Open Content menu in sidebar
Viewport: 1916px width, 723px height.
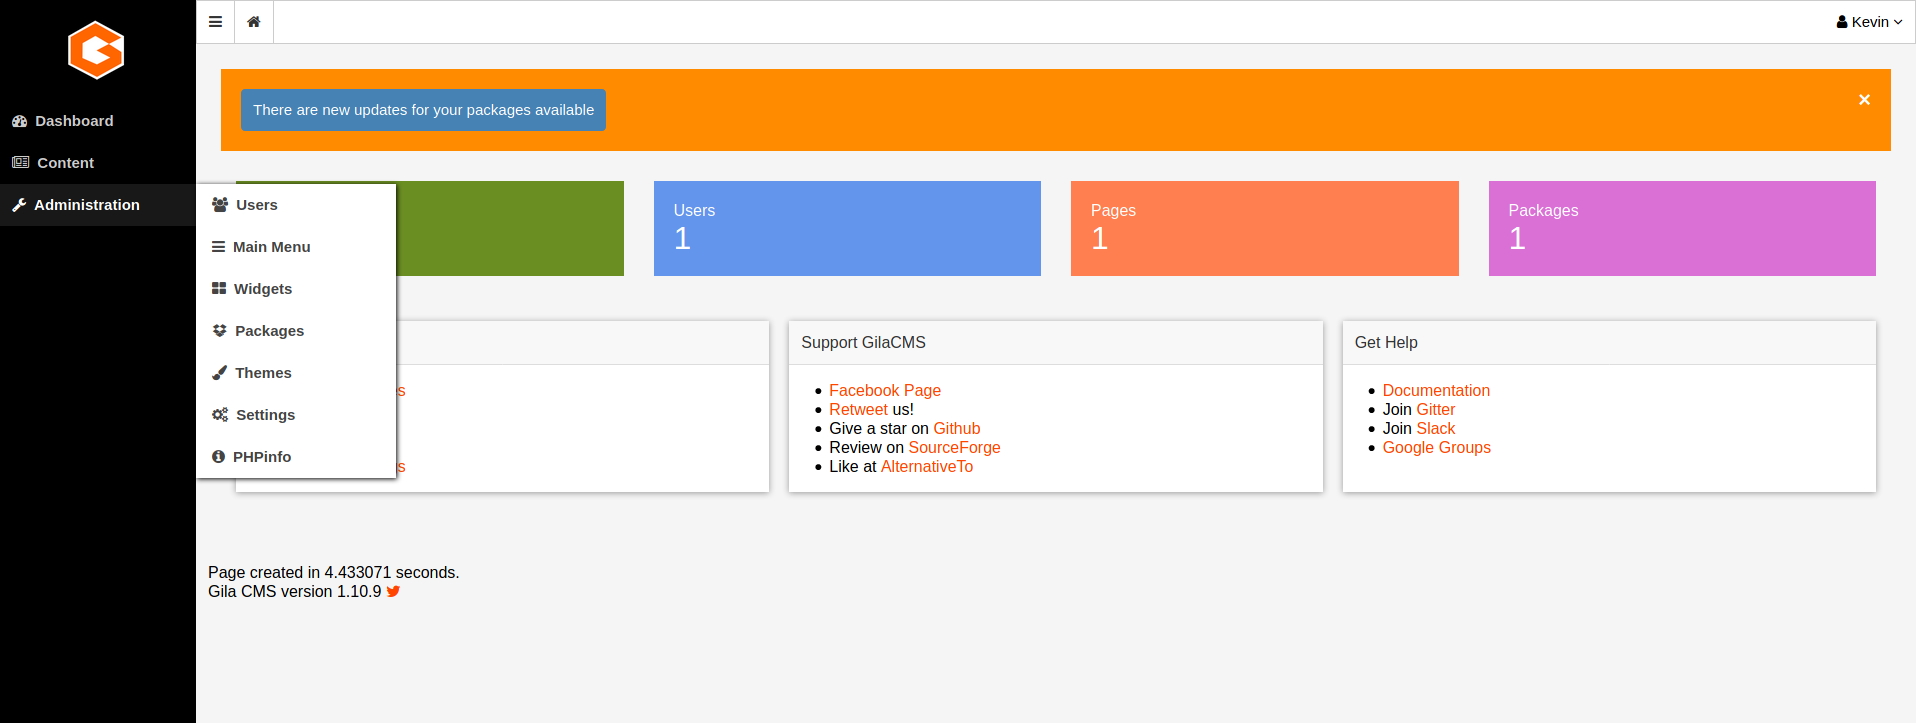(98, 163)
